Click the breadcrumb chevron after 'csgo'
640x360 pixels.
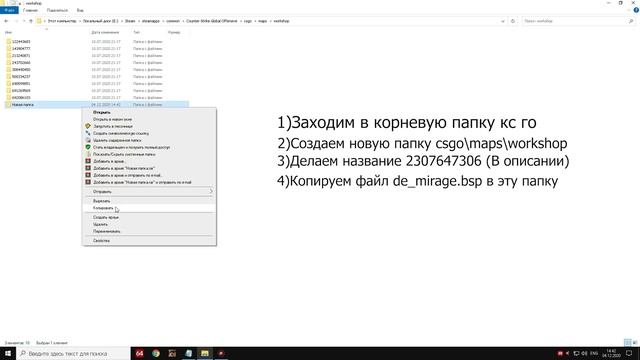[255, 21]
